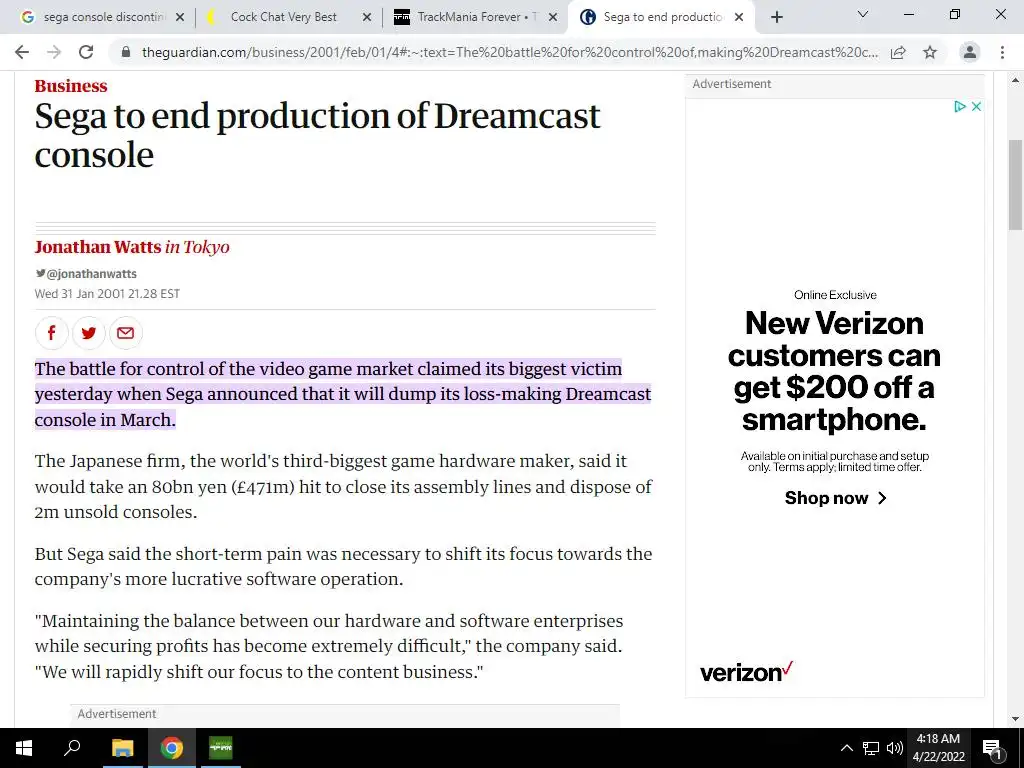Open the green app on the taskbar
Image resolution: width=1024 pixels, height=768 pixels.
point(221,748)
